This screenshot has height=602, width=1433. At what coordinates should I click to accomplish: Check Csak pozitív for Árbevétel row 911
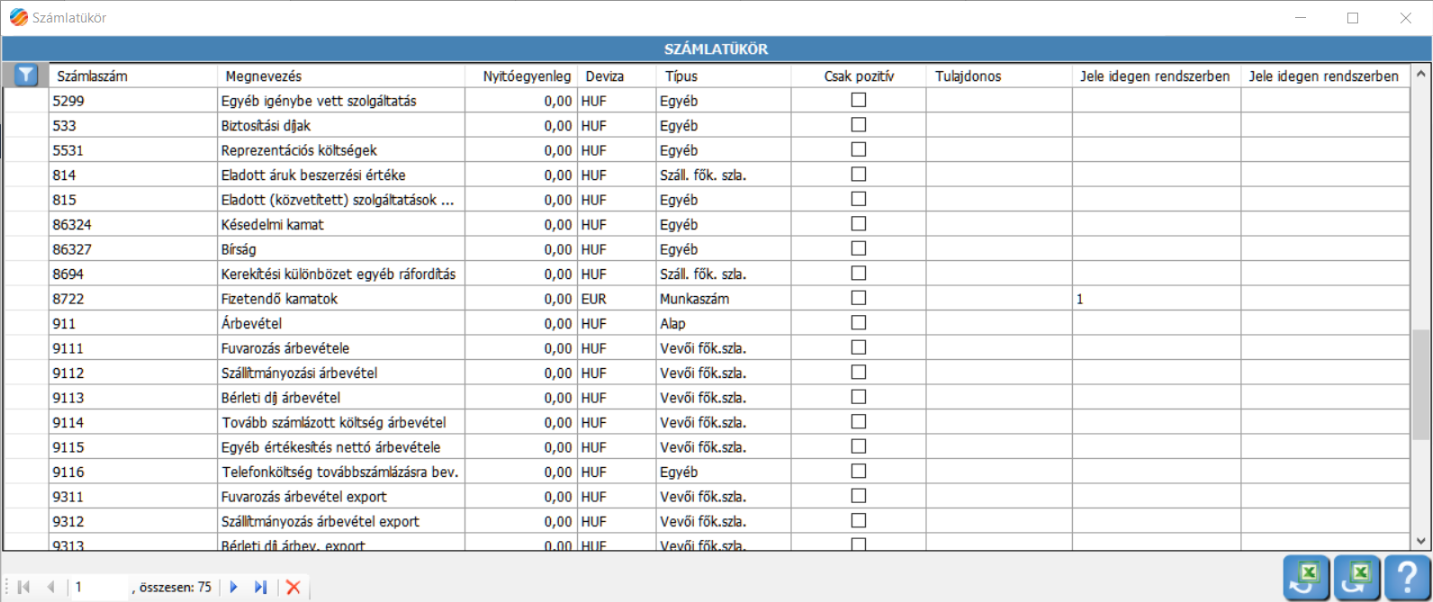click(858, 323)
